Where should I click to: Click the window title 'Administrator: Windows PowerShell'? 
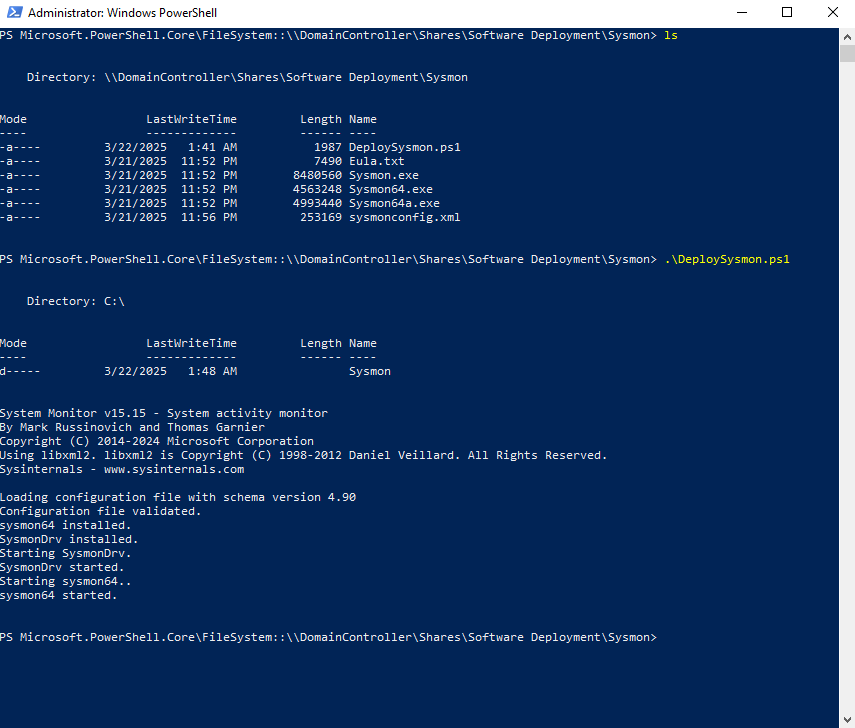point(122,14)
